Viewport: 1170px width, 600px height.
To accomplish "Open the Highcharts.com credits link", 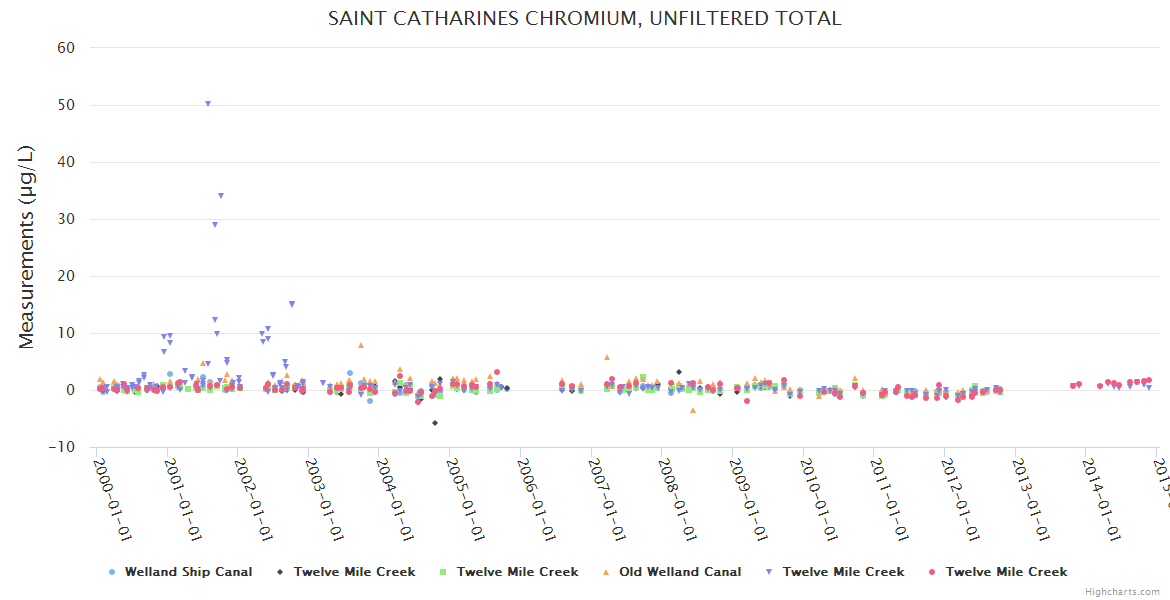I will pos(1125,592).
